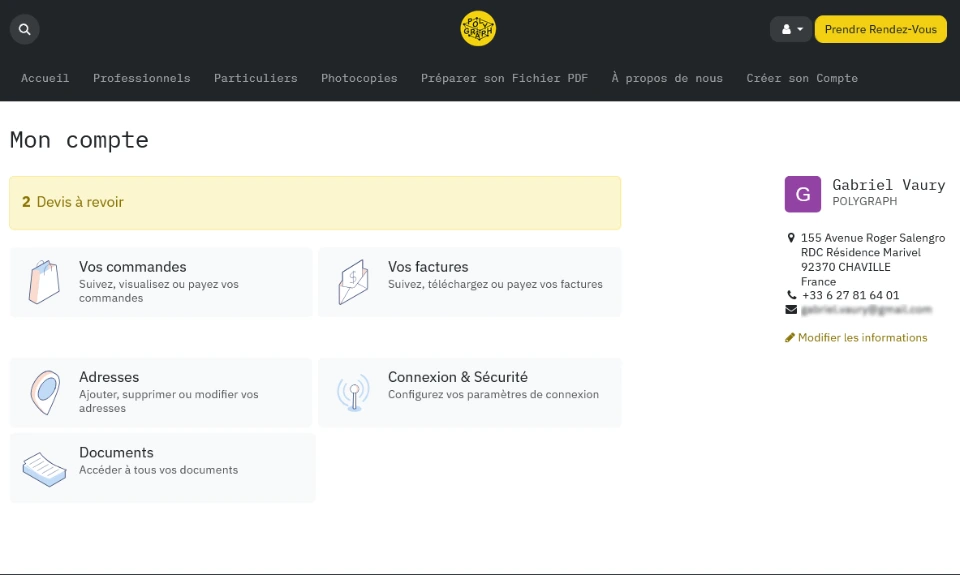Click the invoice envelope icon
The image size is (960, 575).
coord(353,282)
